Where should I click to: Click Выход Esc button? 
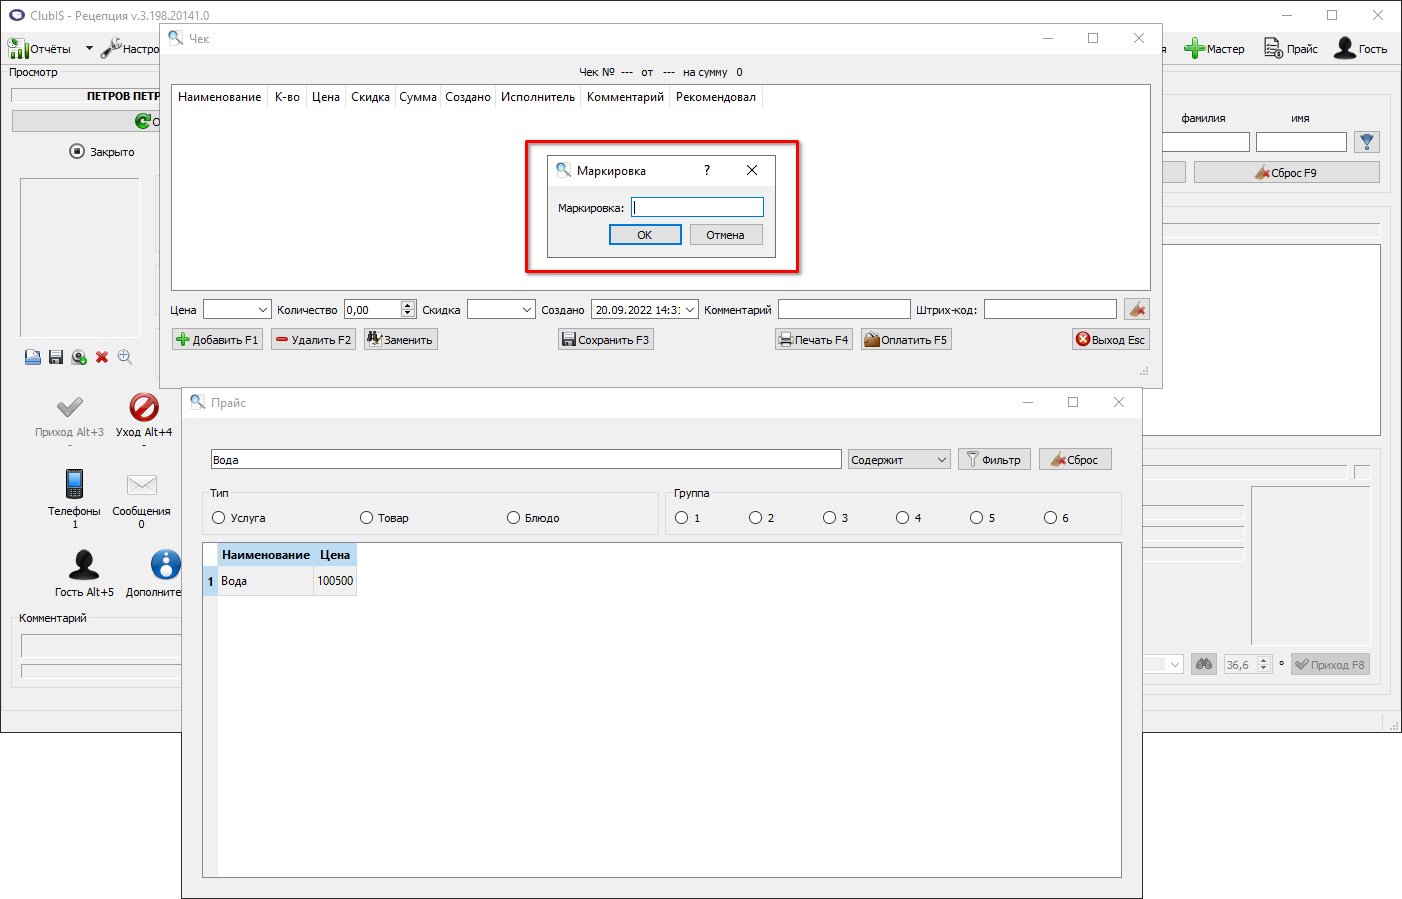point(1111,340)
